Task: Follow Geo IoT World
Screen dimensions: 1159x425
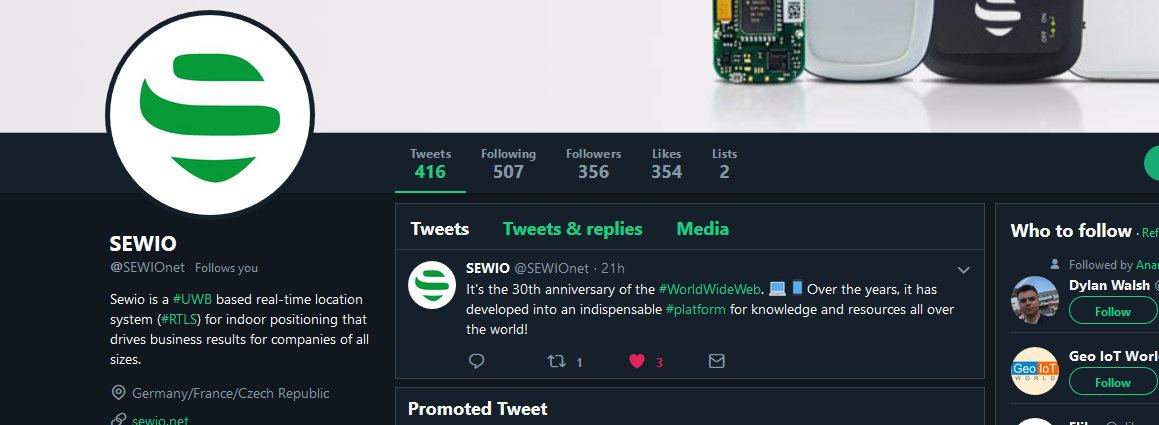Action: point(1112,382)
